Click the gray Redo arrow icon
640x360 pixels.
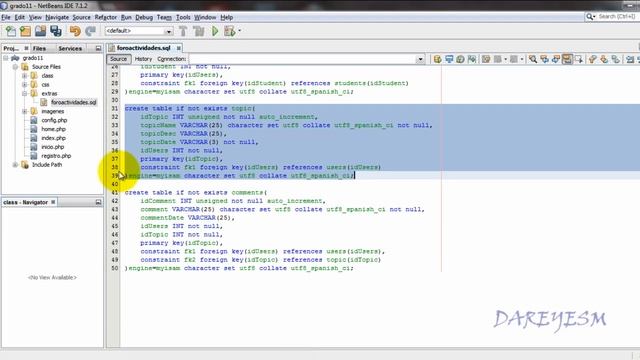[90, 31]
